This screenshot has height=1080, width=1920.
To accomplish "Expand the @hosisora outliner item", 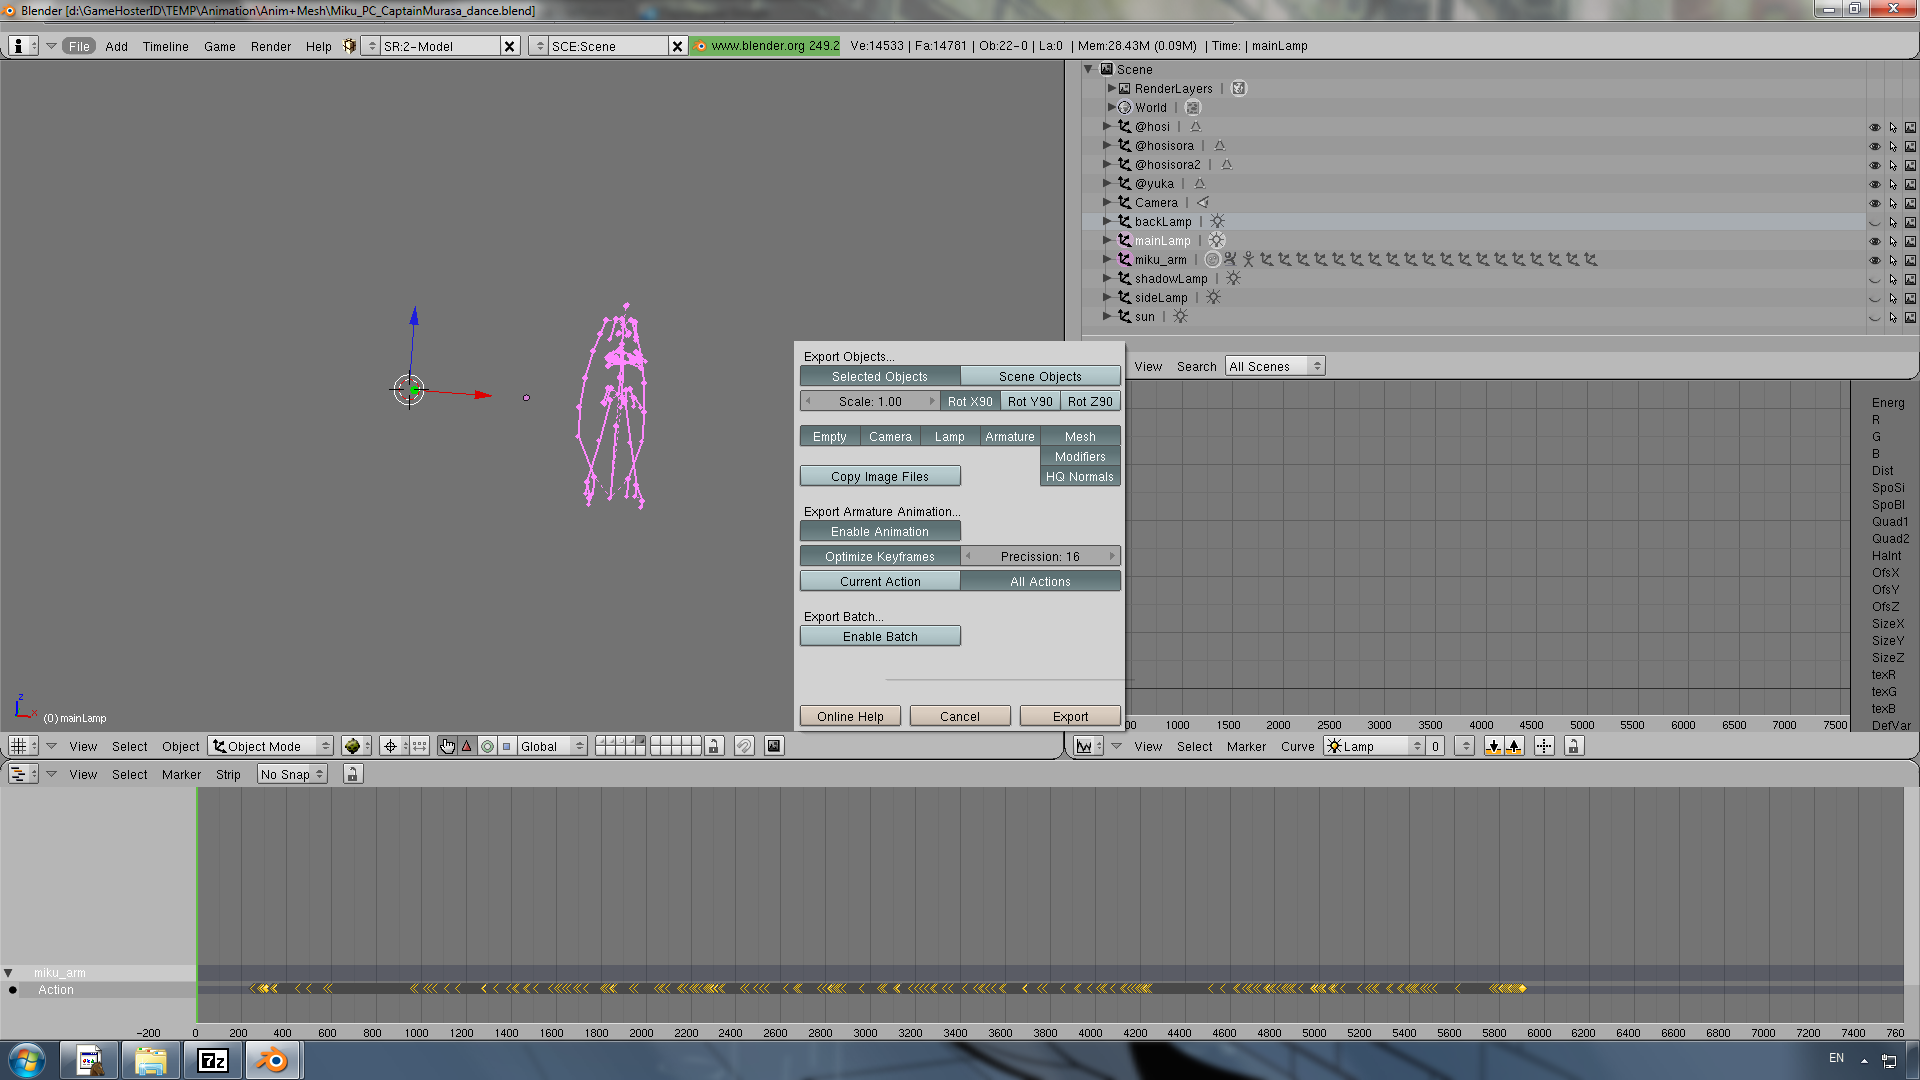I will [x=1107, y=146].
